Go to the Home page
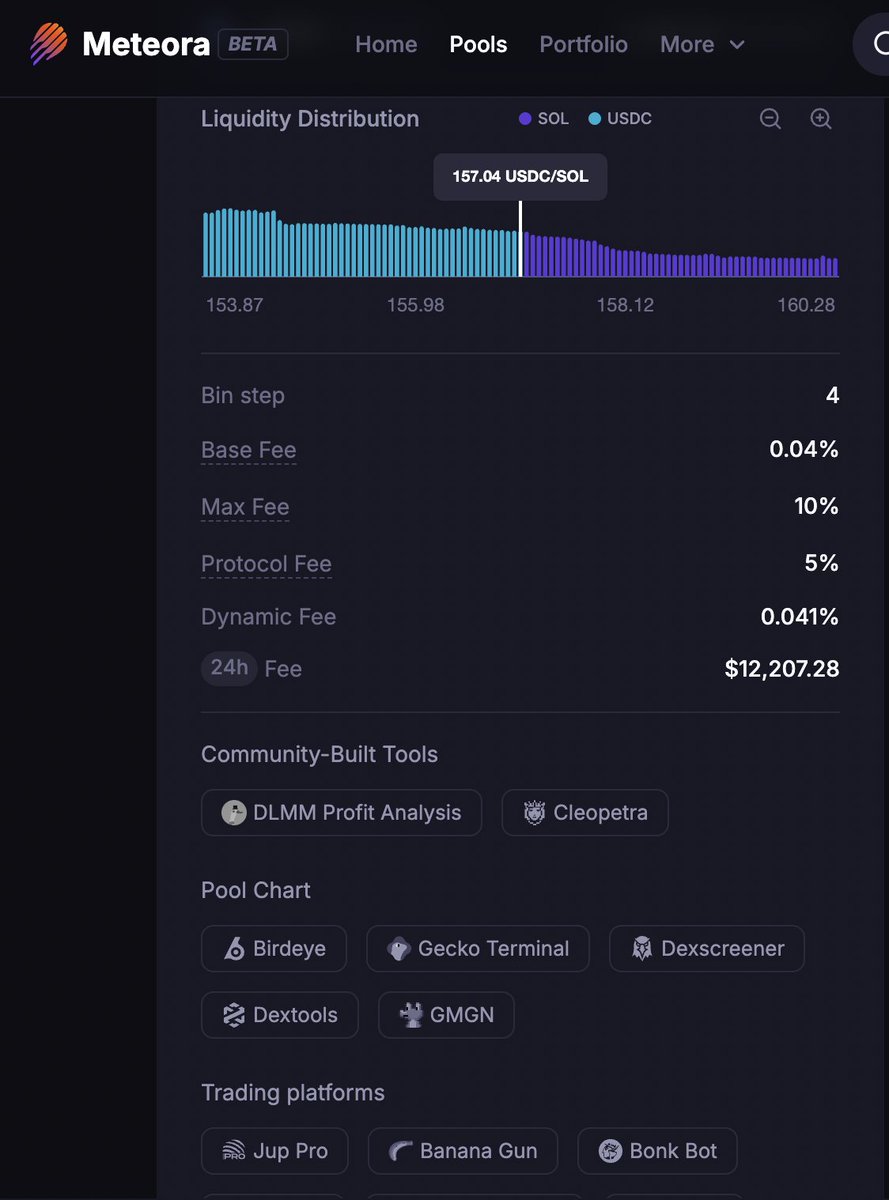The height and width of the screenshot is (1200, 889). 386,44
